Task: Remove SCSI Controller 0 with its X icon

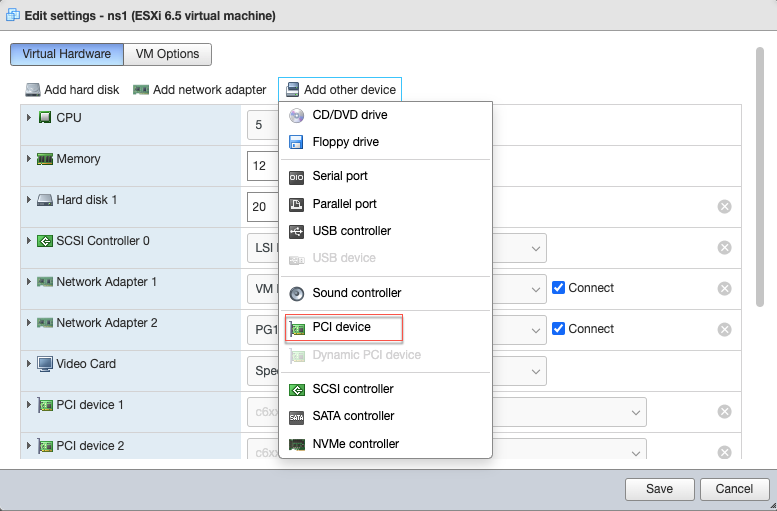Action: pos(724,247)
